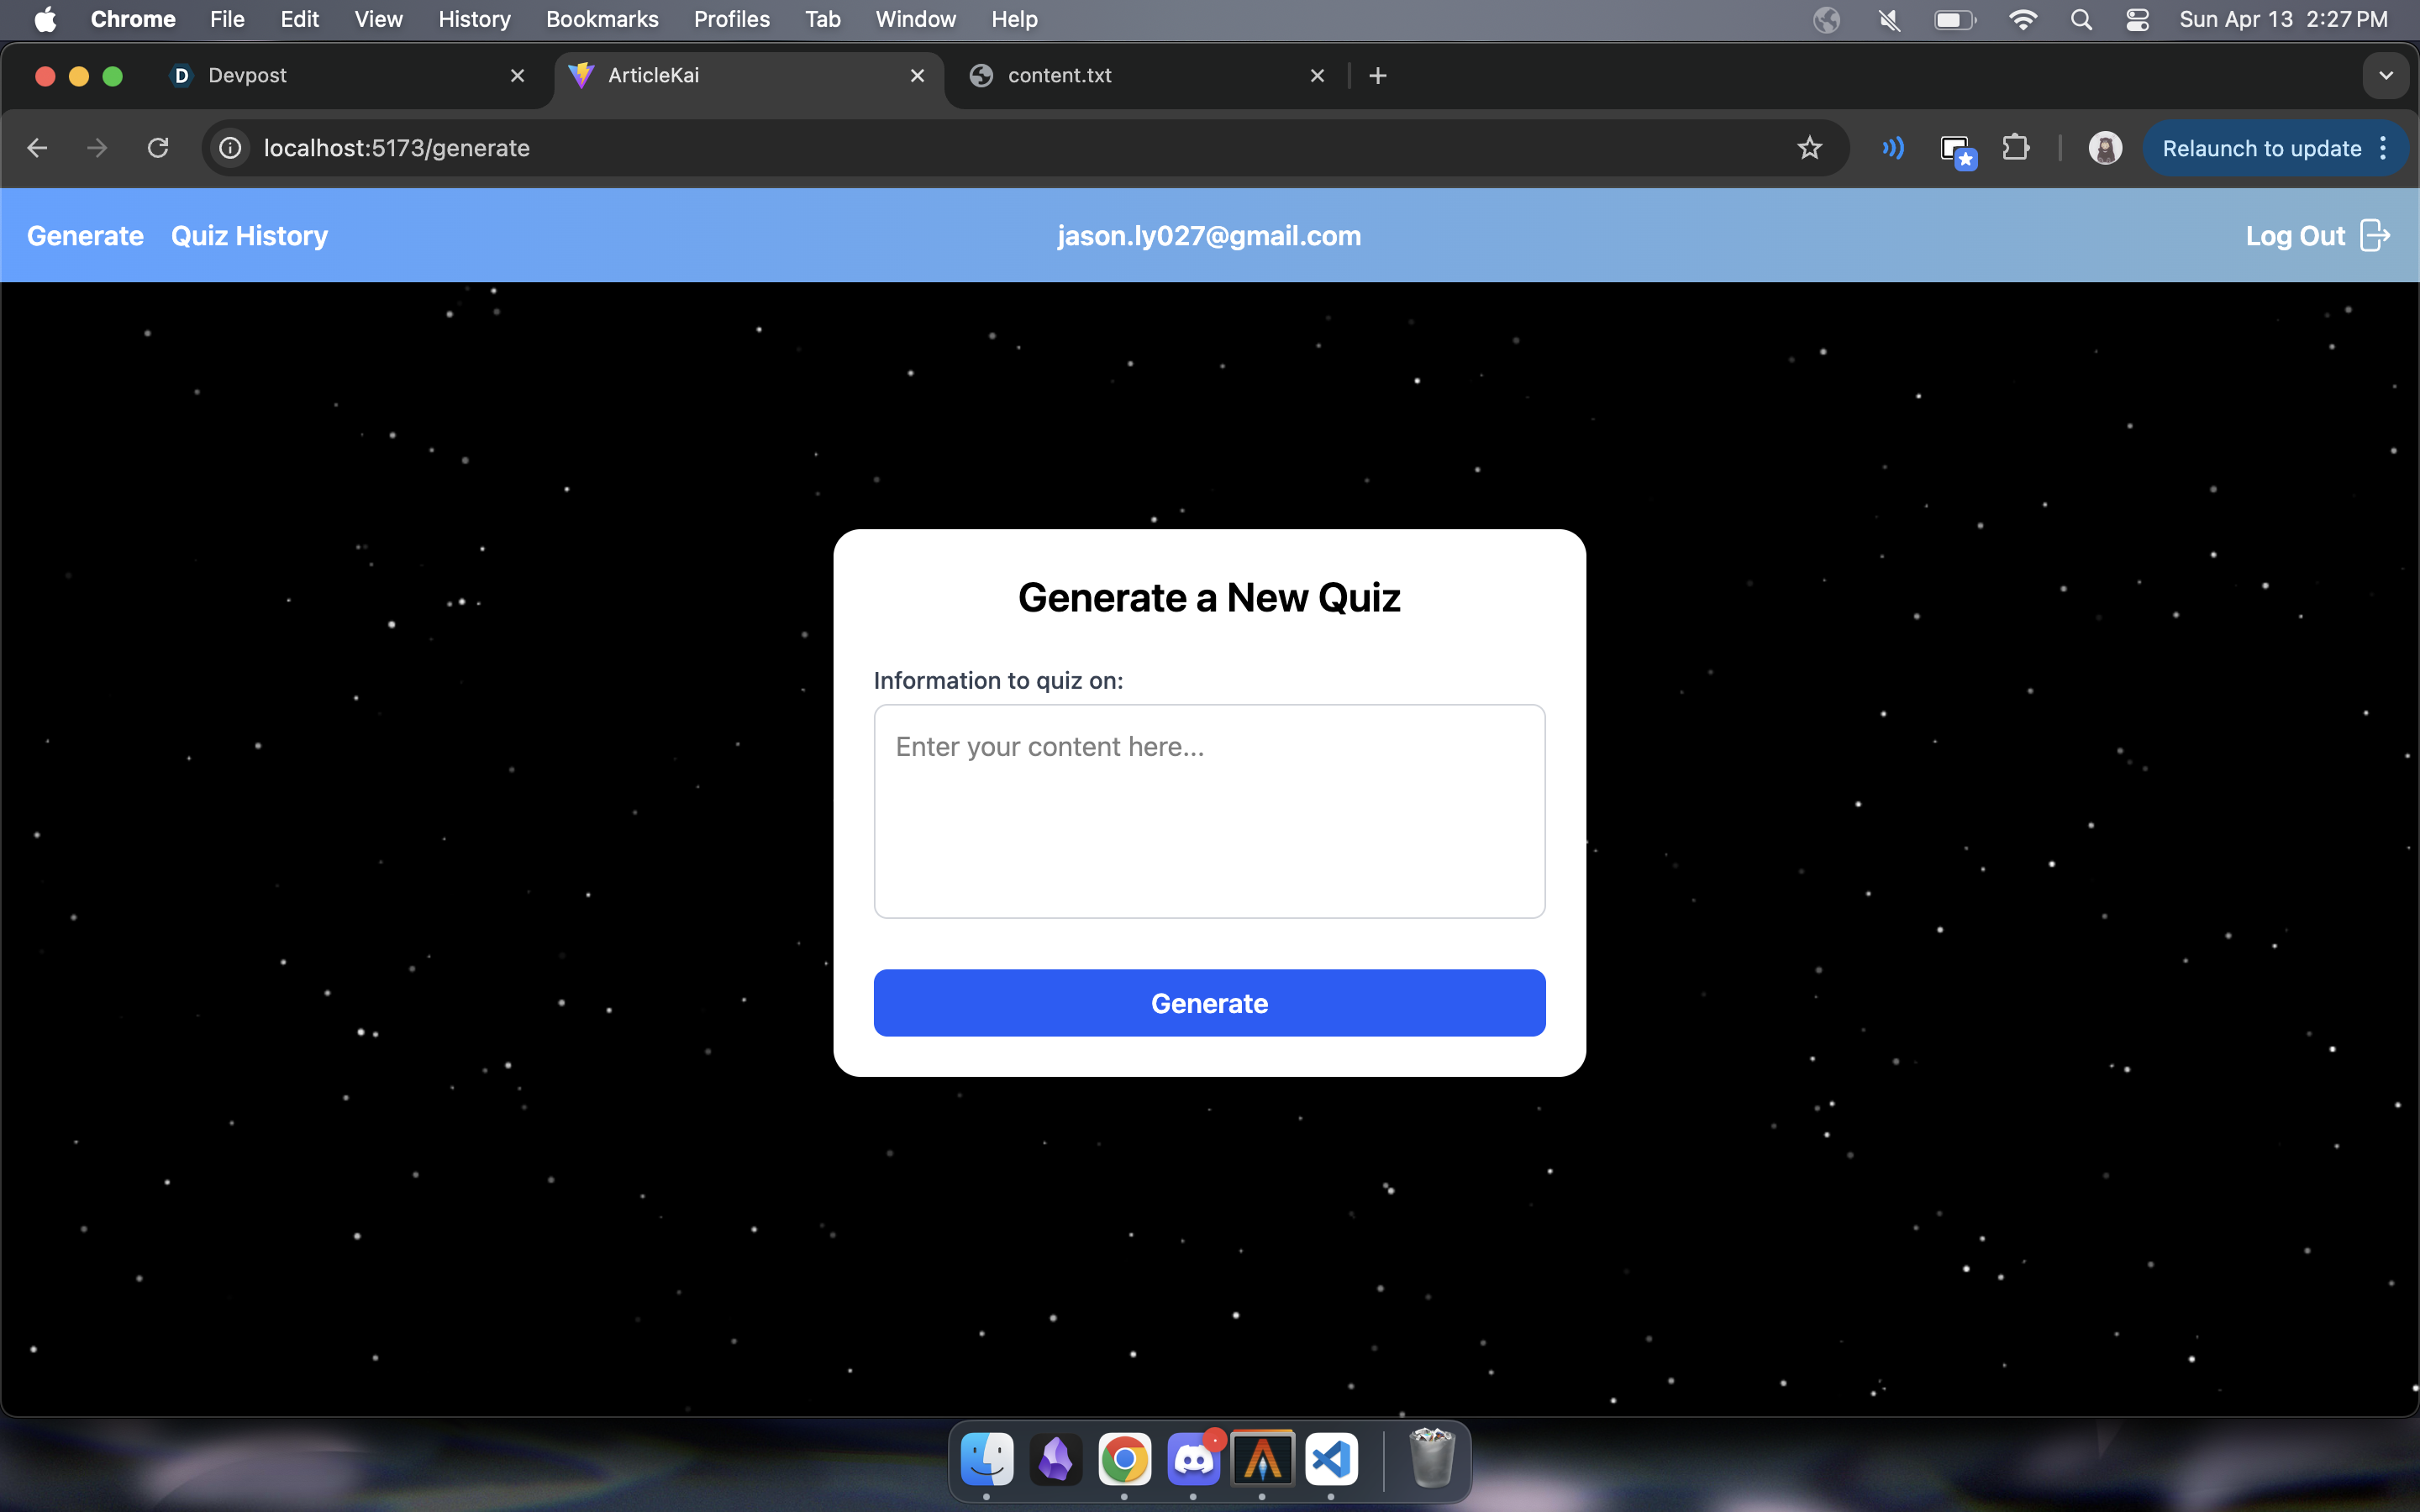Viewport: 2420px width, 1512px height.
Task: Click the Log Out icon
Action: [x=2374, y=236]
